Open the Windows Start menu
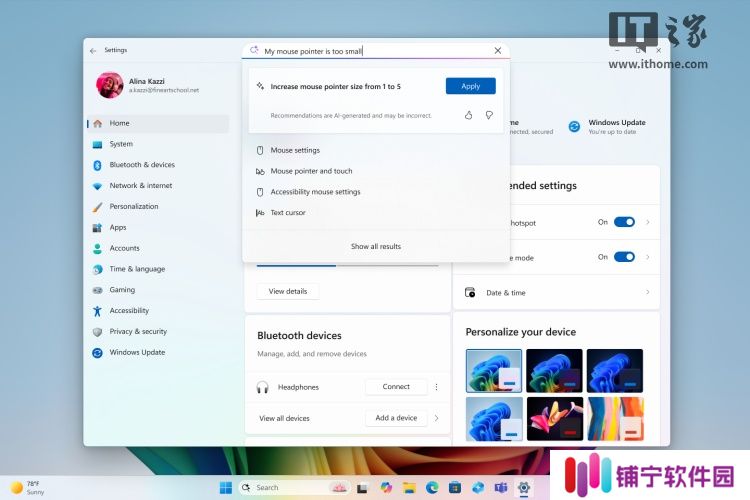The image size is (750, 500). coord(225,488)
